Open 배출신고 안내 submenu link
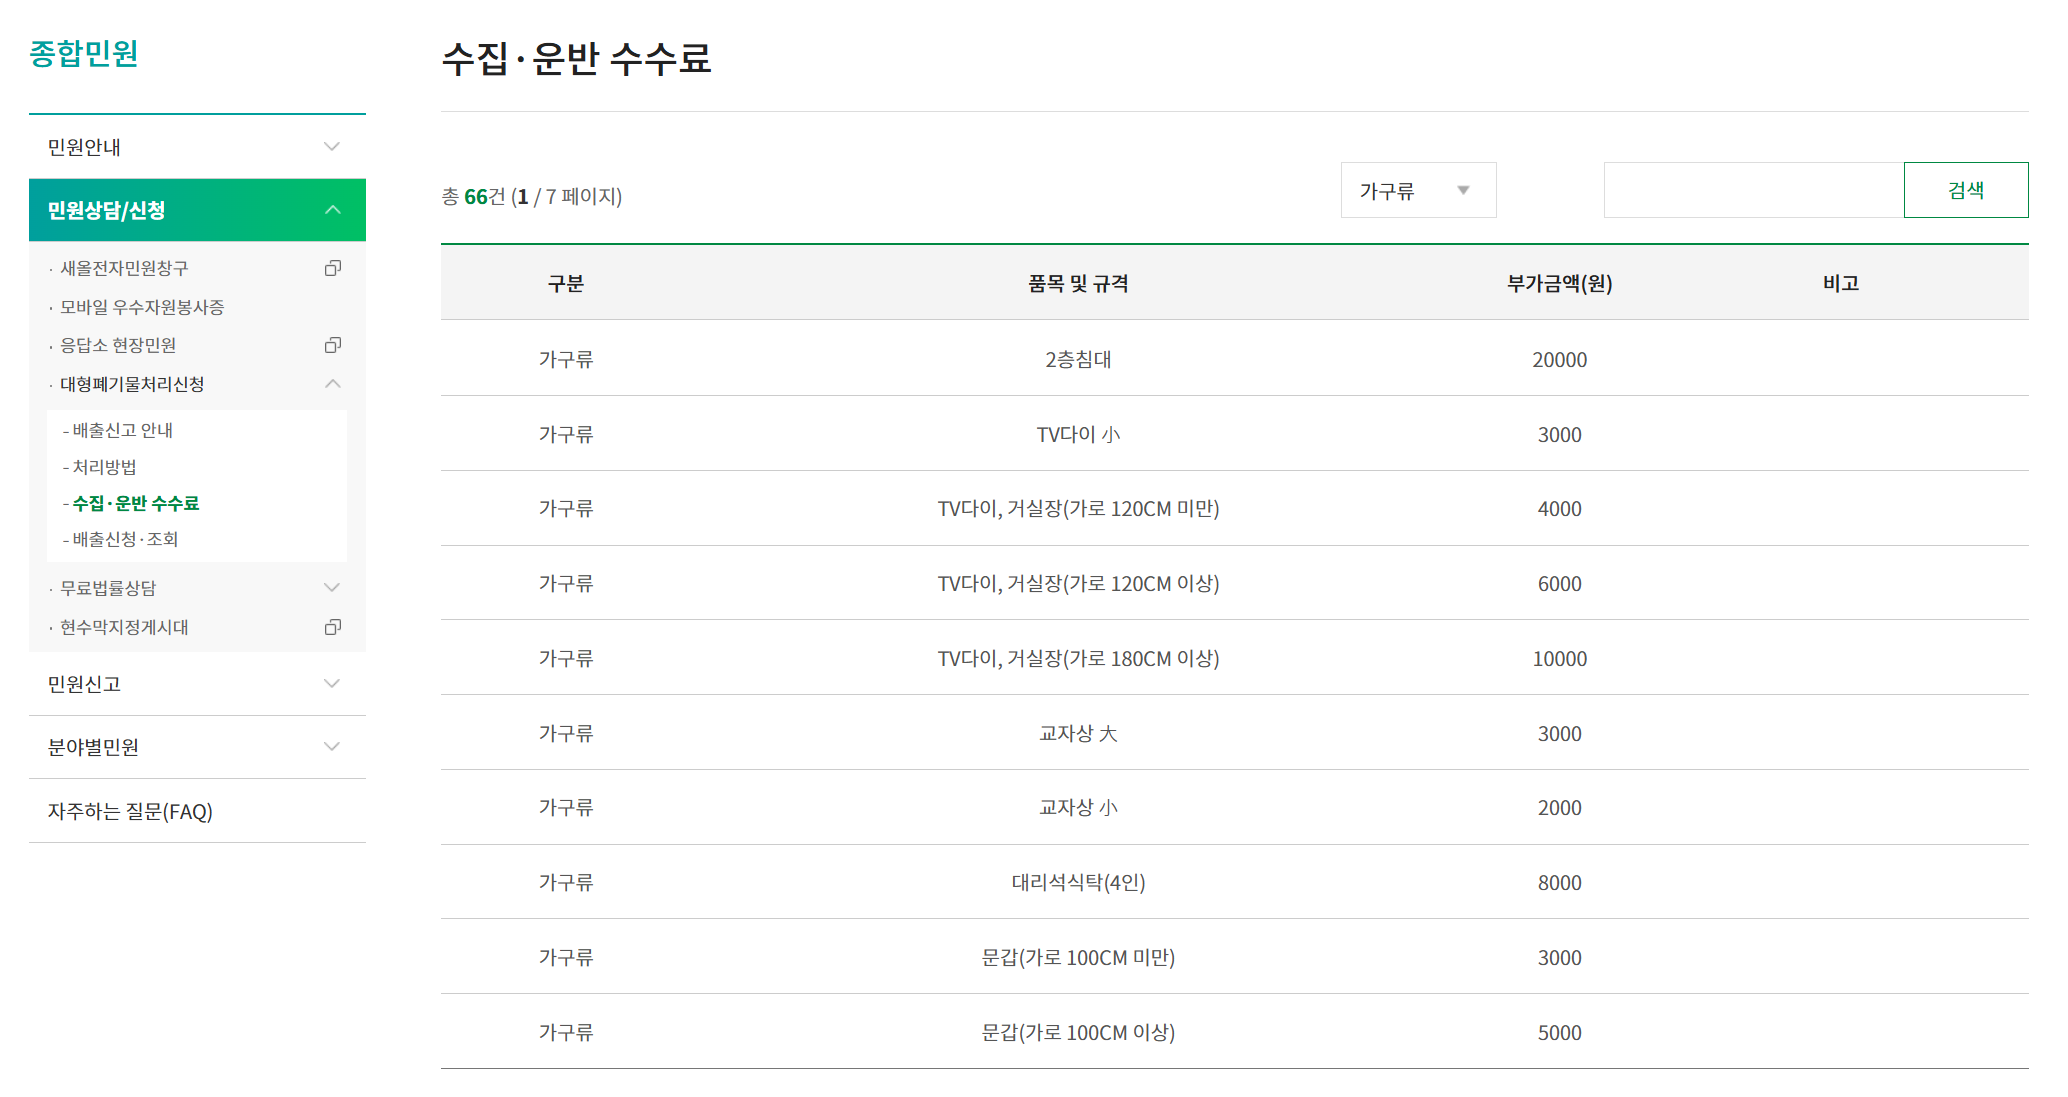This screenshot has height=1097, width=2068. coord(122,430)
